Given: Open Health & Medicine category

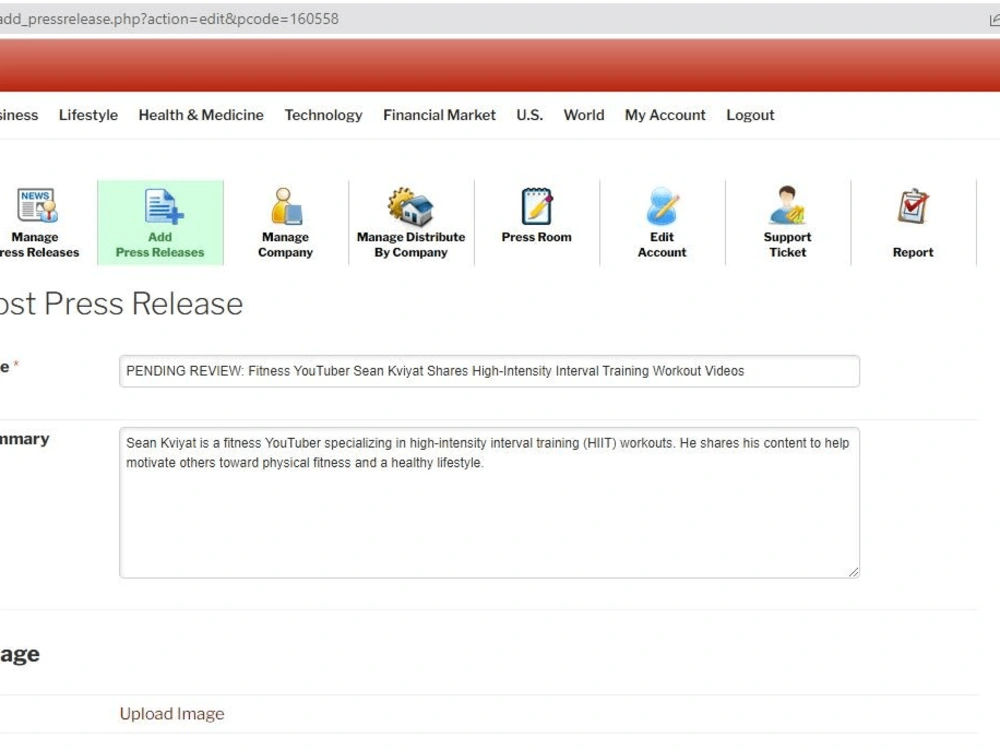Looking at the screenshot, I should coord(201,115).
